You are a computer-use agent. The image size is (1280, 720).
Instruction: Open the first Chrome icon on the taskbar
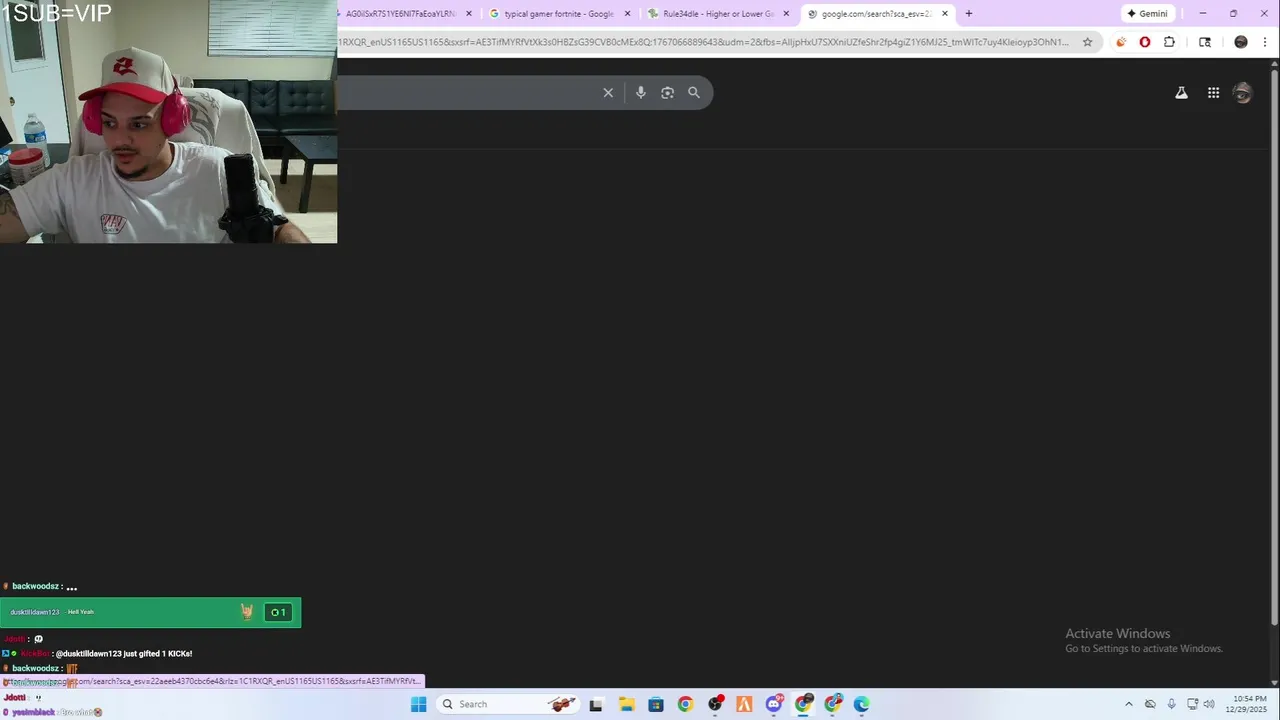point(685,704)
